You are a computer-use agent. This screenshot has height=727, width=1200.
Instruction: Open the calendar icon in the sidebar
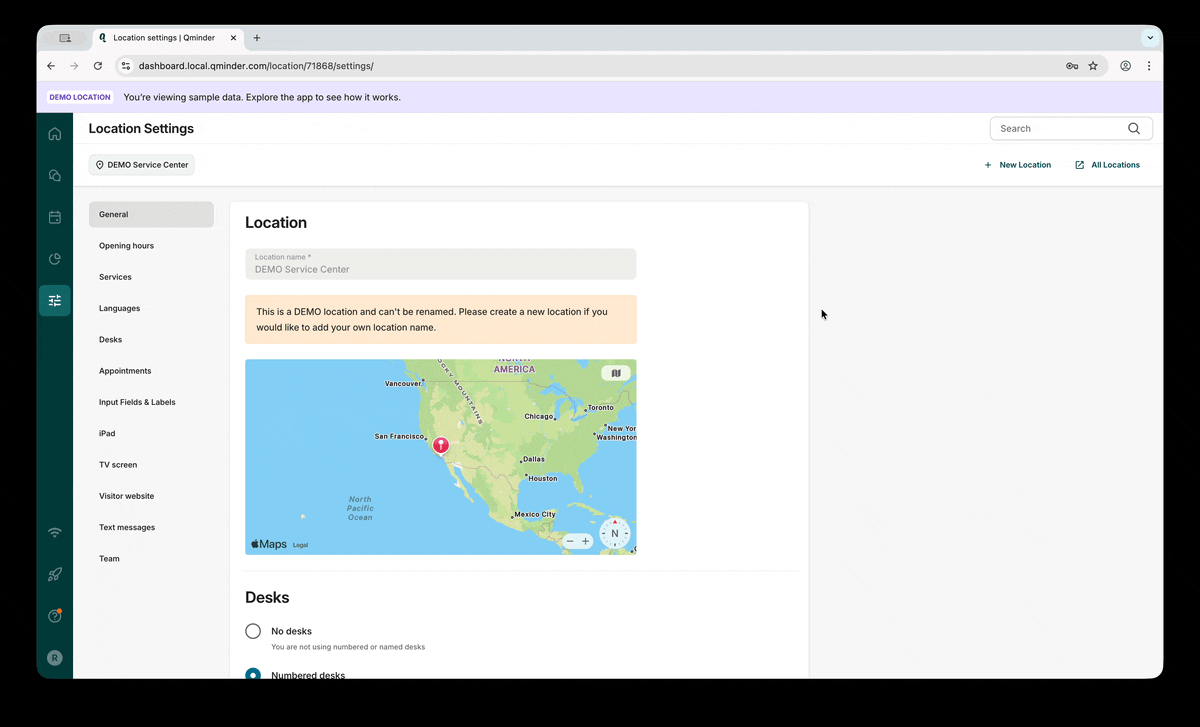[x=55, y=217]
